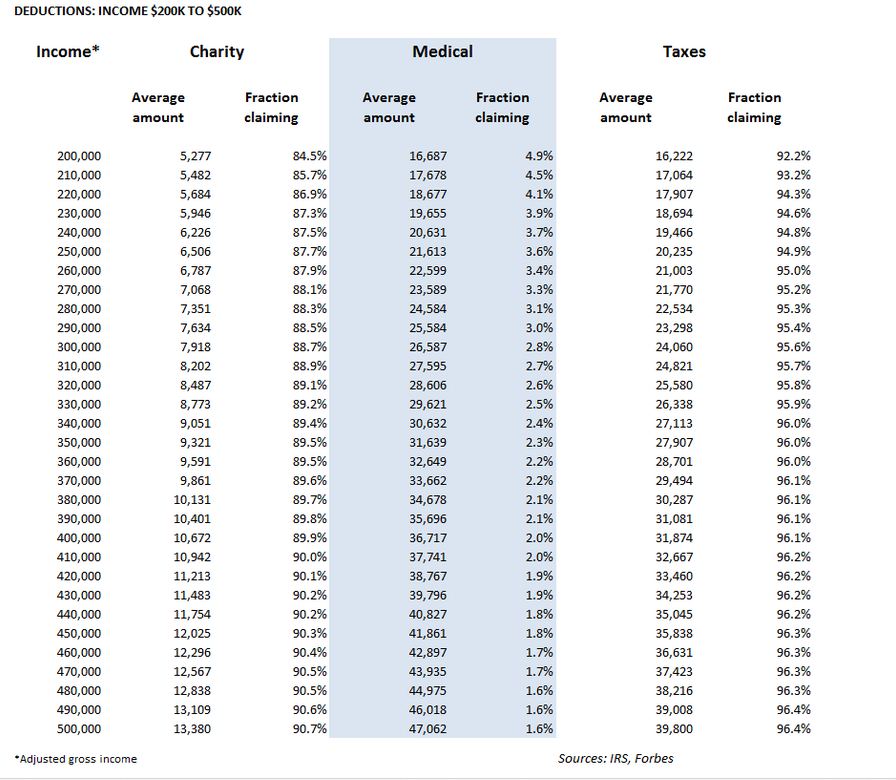Image resolution: width=896 pixels, height=780 pixels.
Task: Click 'Average amount' subheader under Charity
Action: [158, 107]
